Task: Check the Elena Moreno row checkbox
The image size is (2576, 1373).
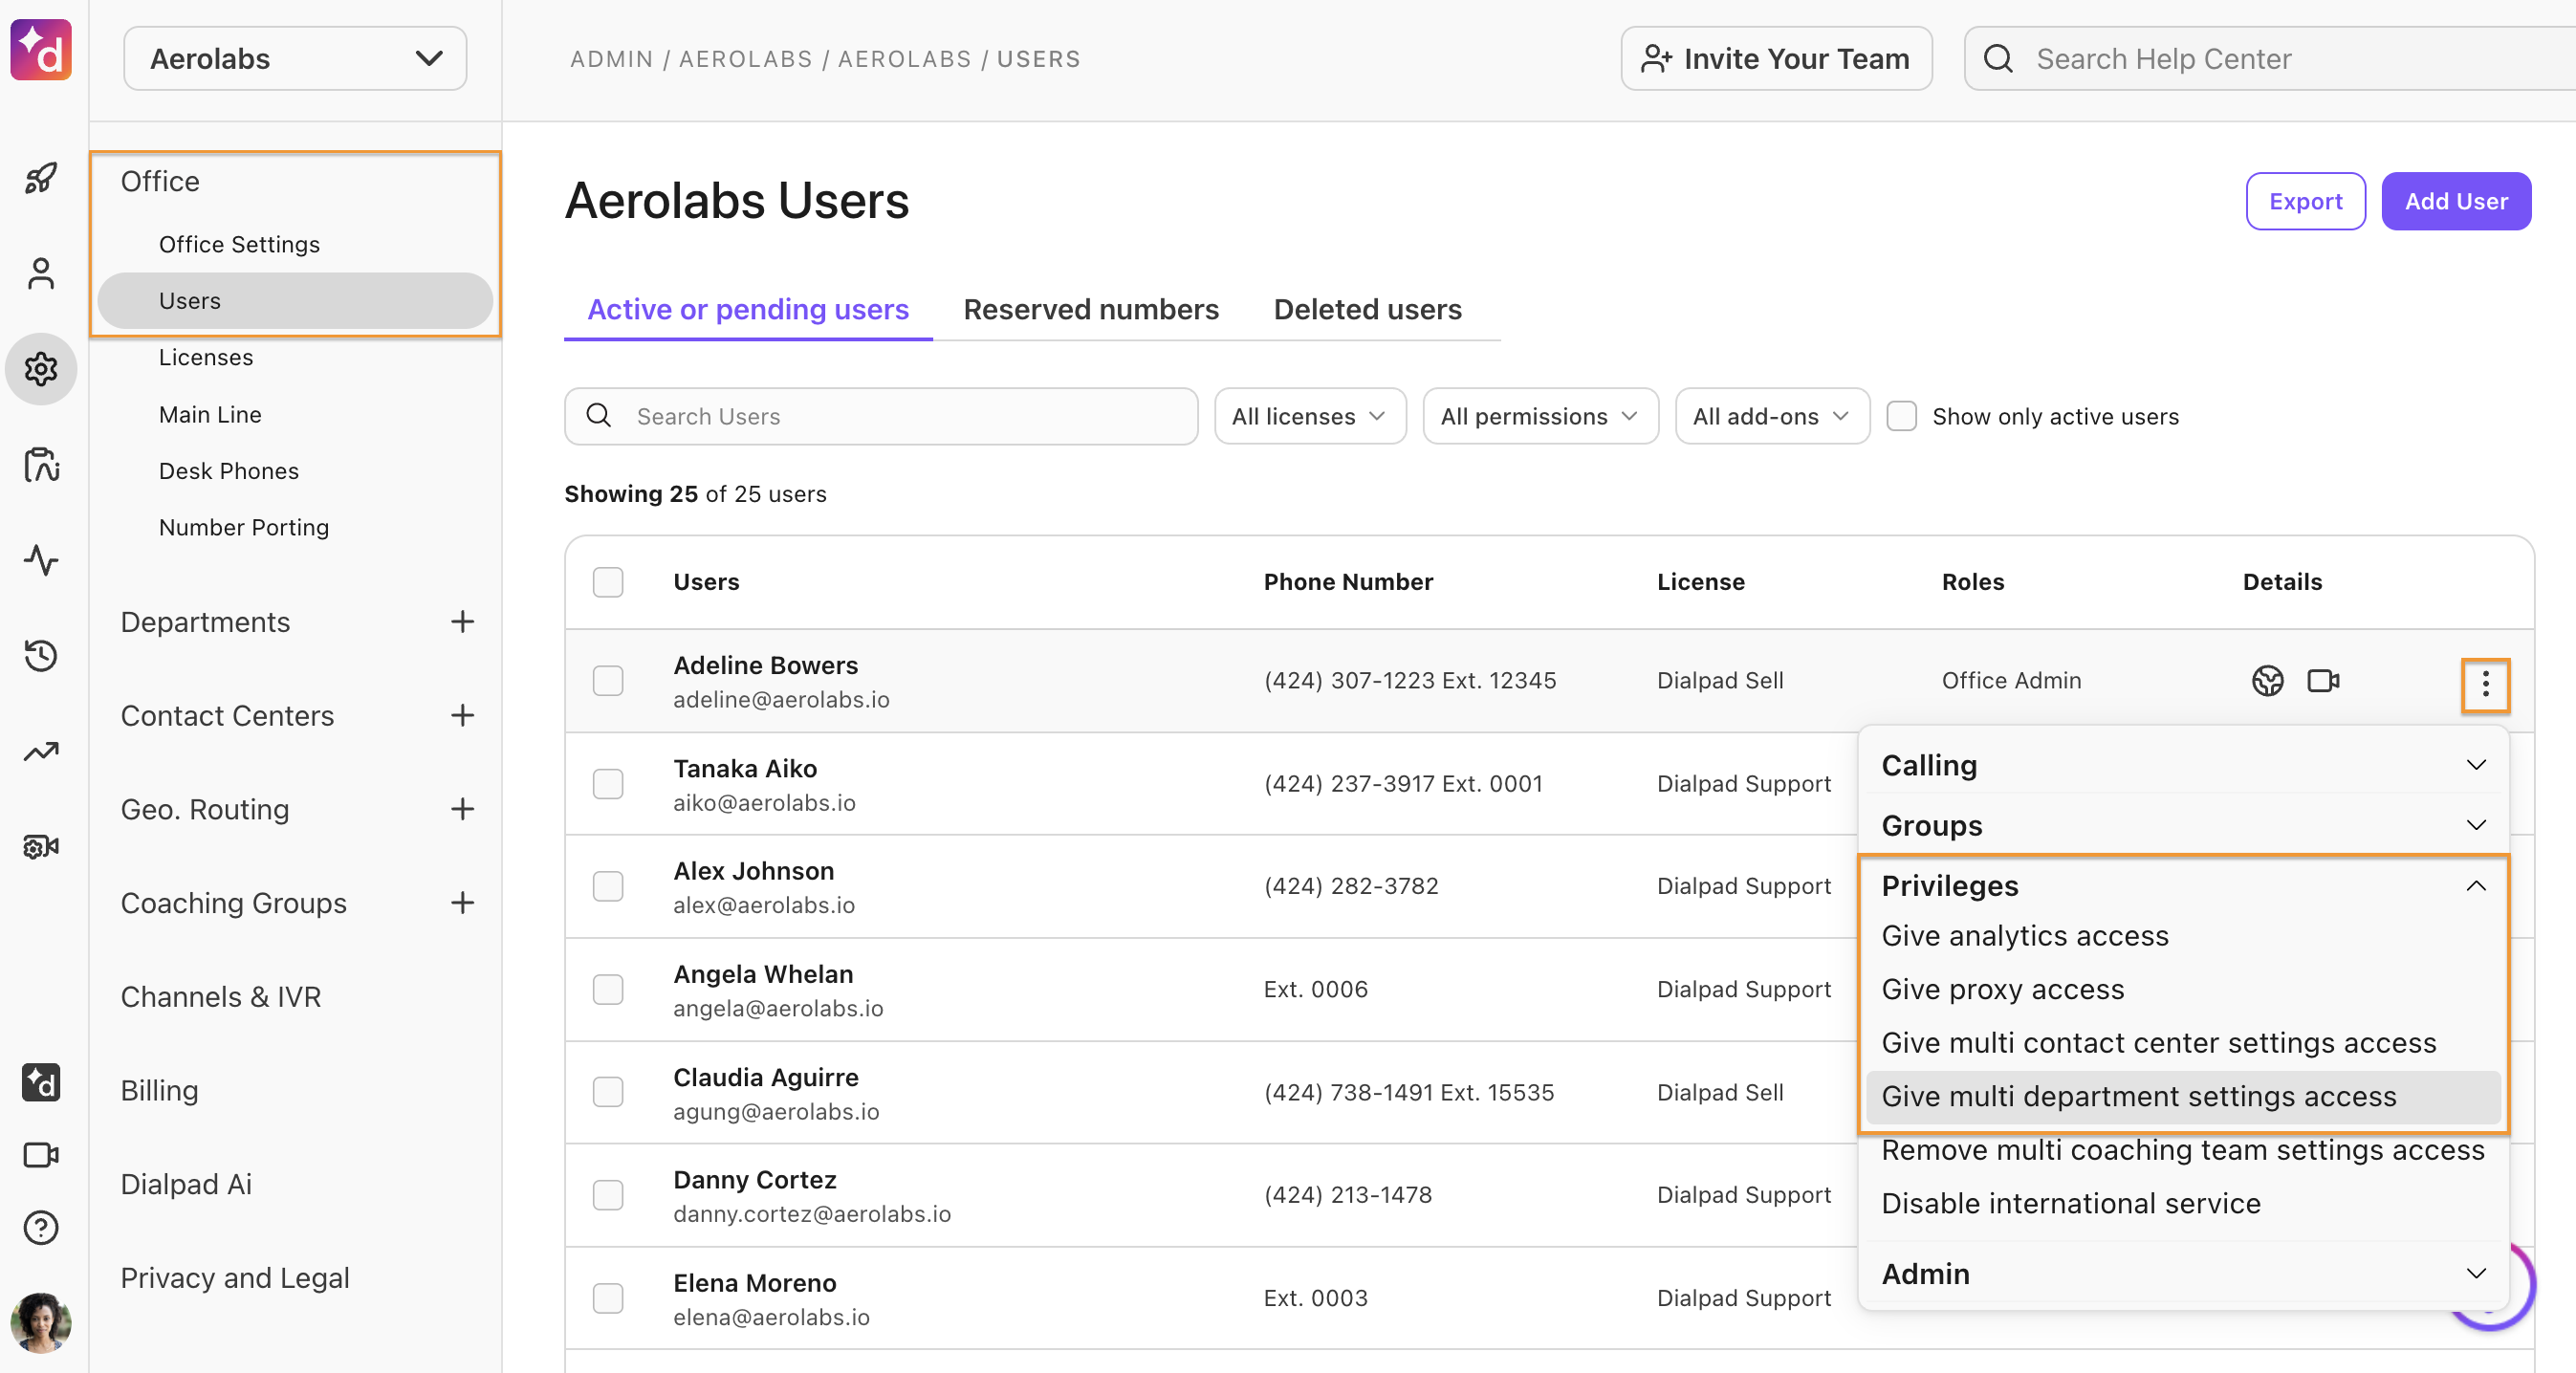Action: pos(608,1298)
